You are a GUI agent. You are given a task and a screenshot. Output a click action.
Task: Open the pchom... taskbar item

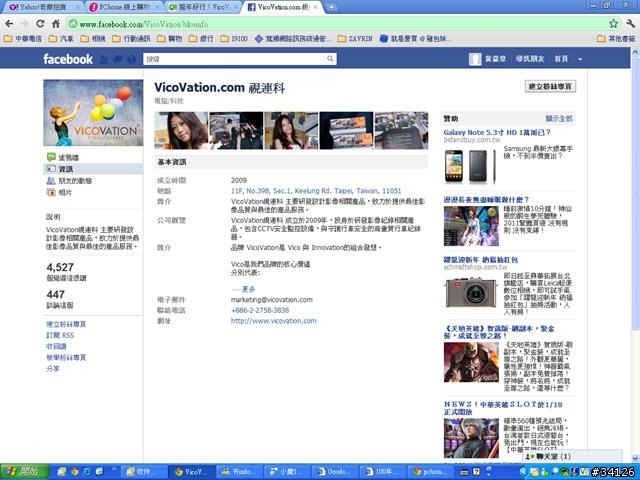point(430,472)
